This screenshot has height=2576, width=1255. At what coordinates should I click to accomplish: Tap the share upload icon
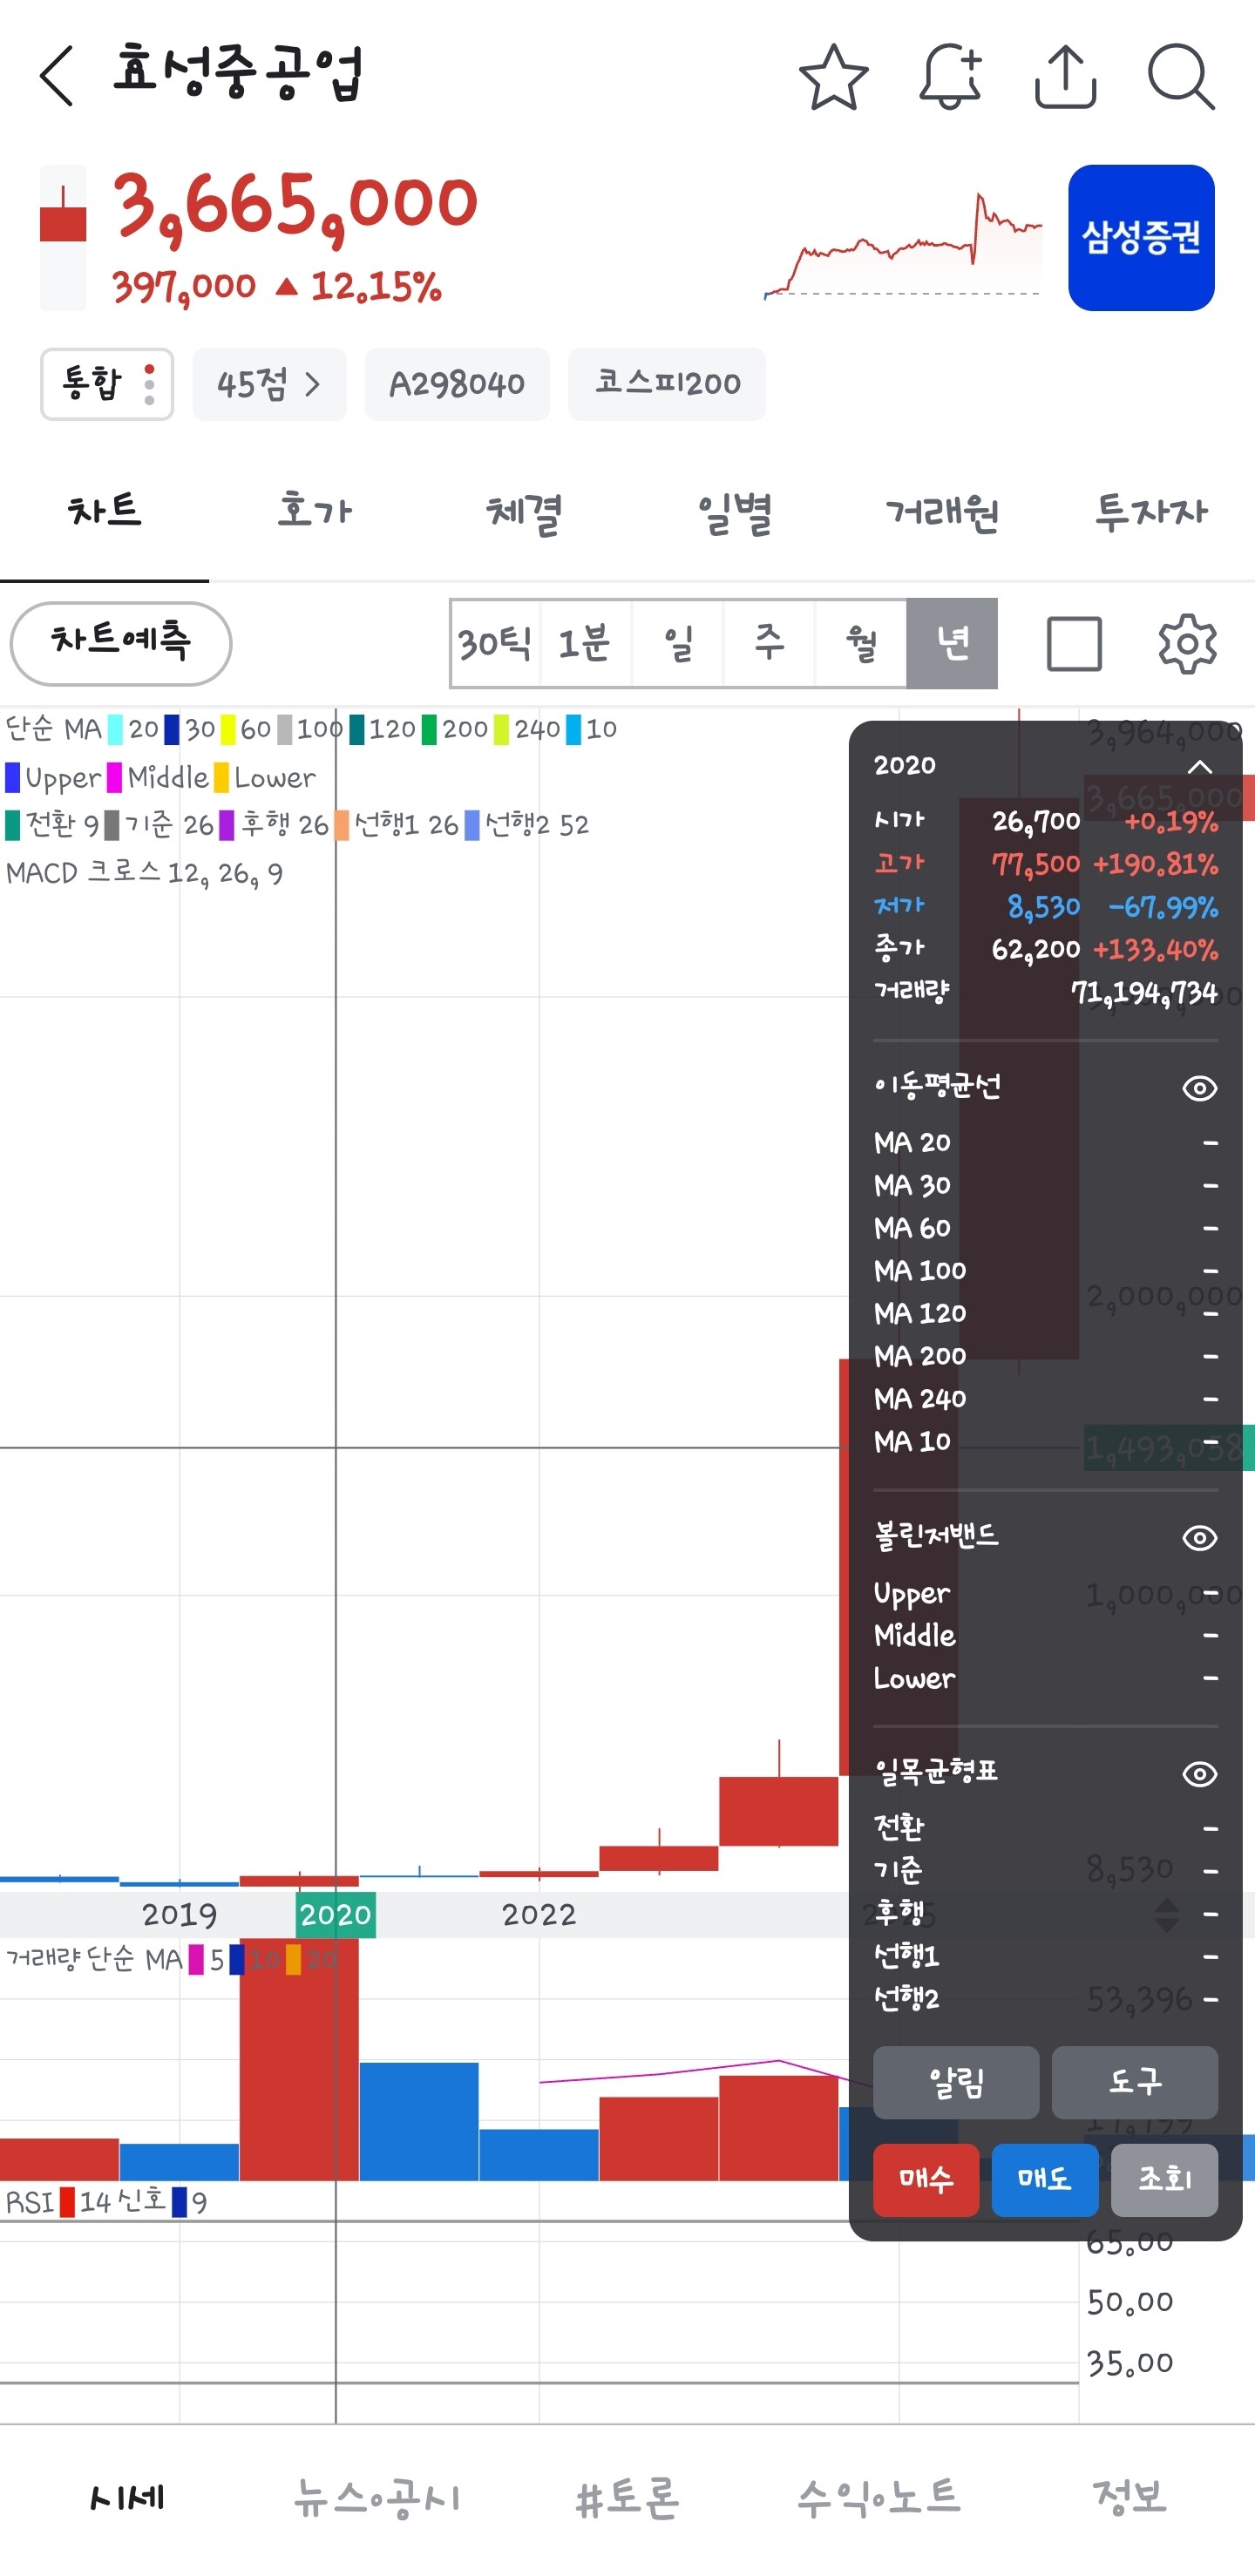(x=1065, y=76)
